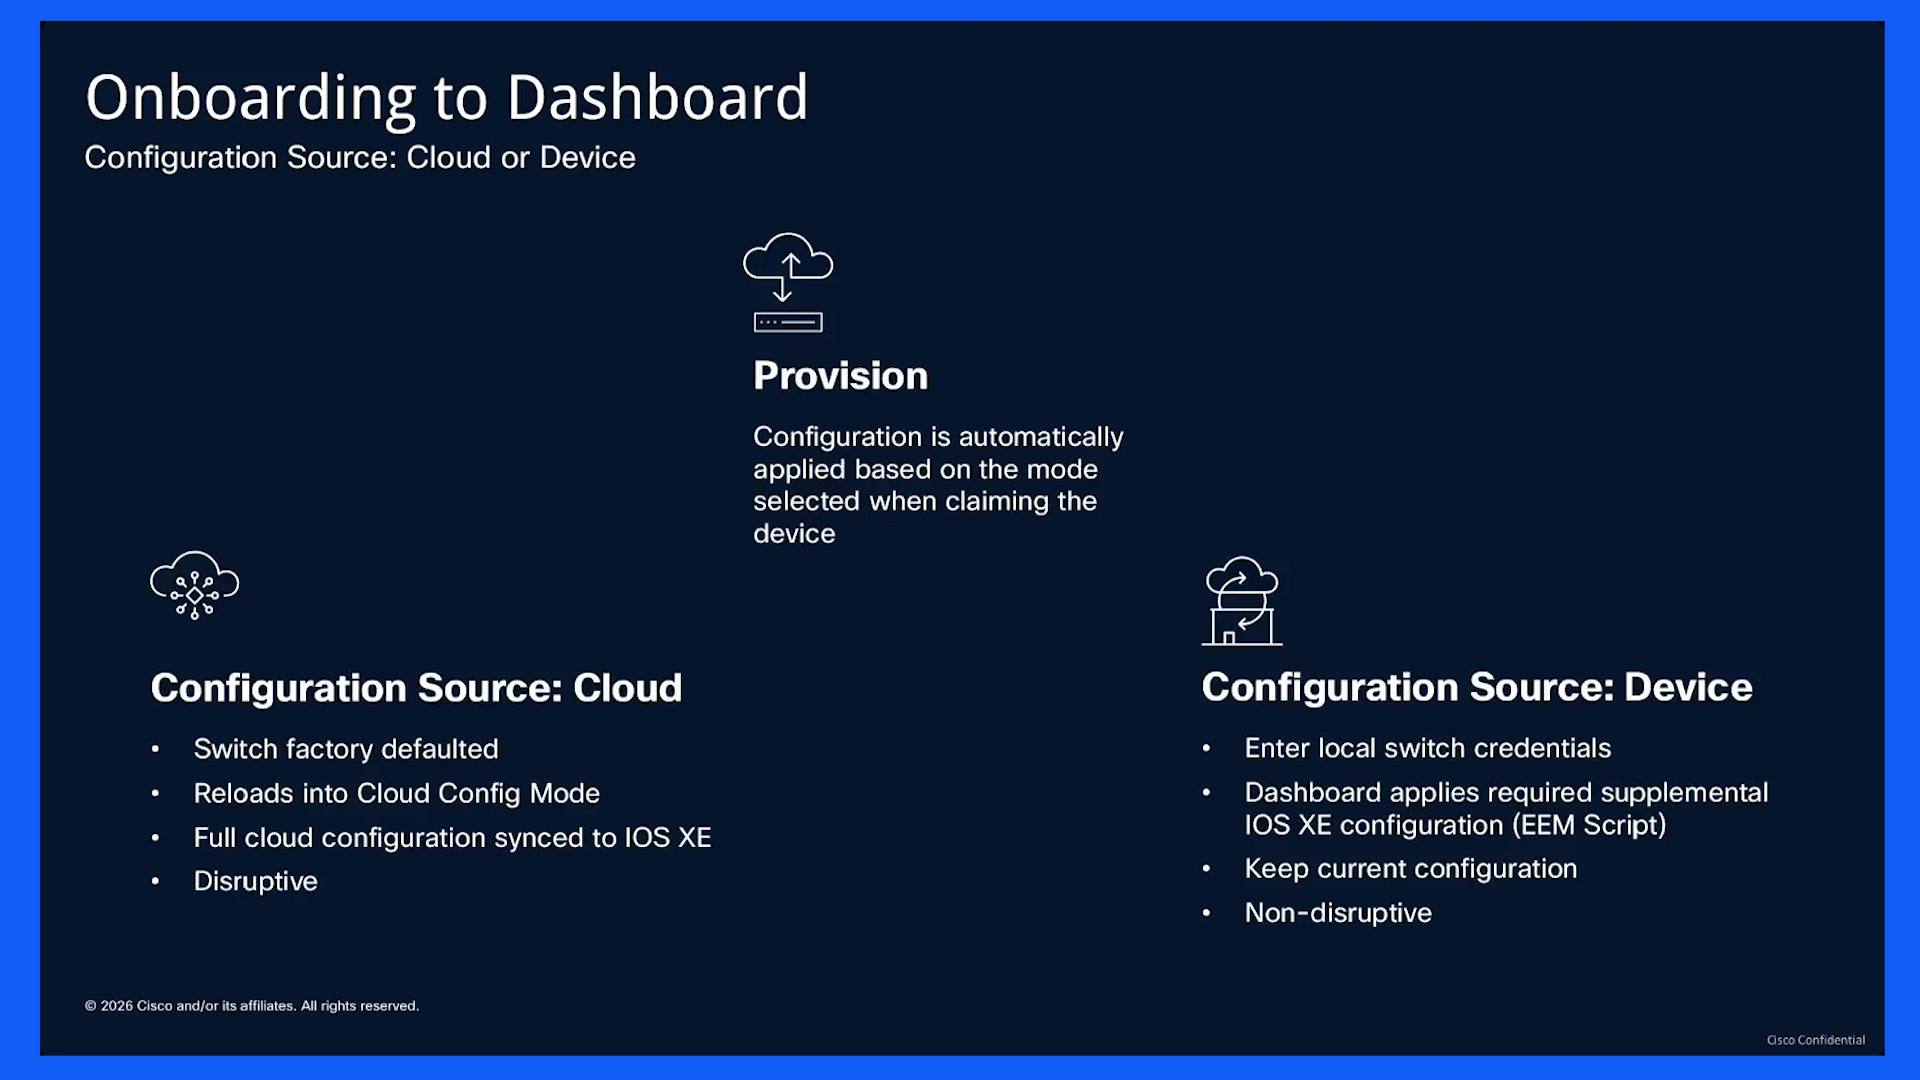Select the "Keep current configuration" bullet
Image resolution: width=1920 pixels, height=1080 pixels.
point(1411,868)
